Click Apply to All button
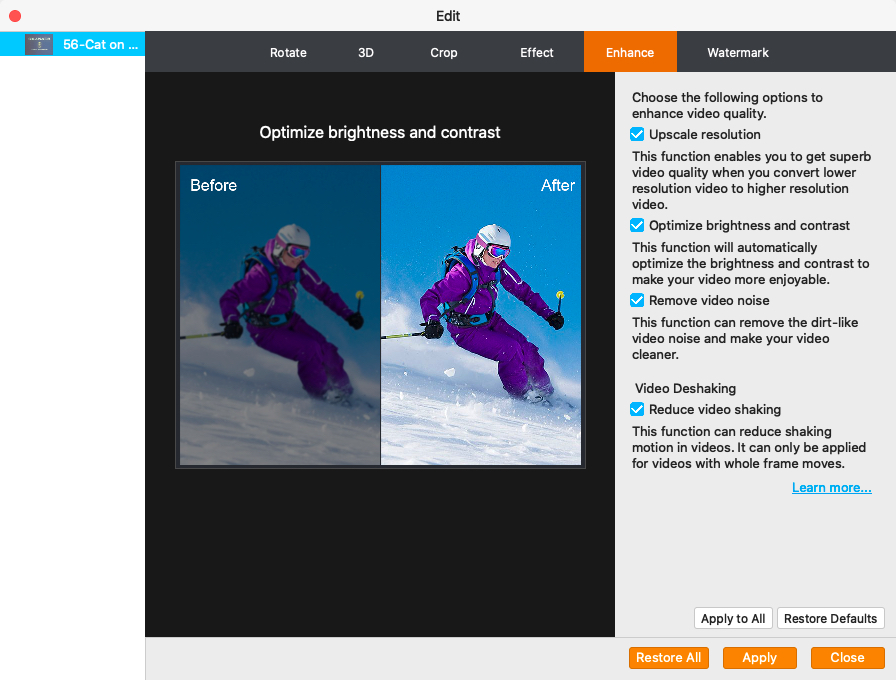The height and width of the screenshot is (680, 896). (x=733, y=618)
